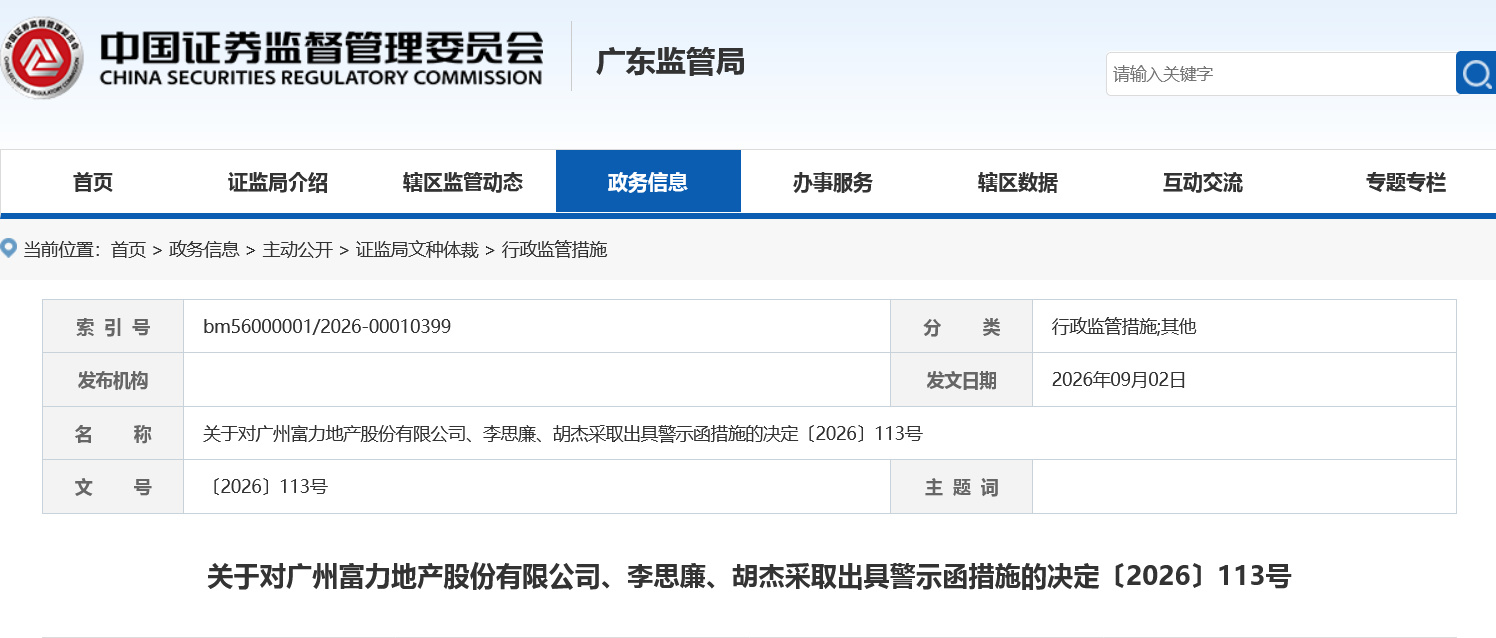Click the 主题词 label cell
1496x638 pixels.
point(961,487)
